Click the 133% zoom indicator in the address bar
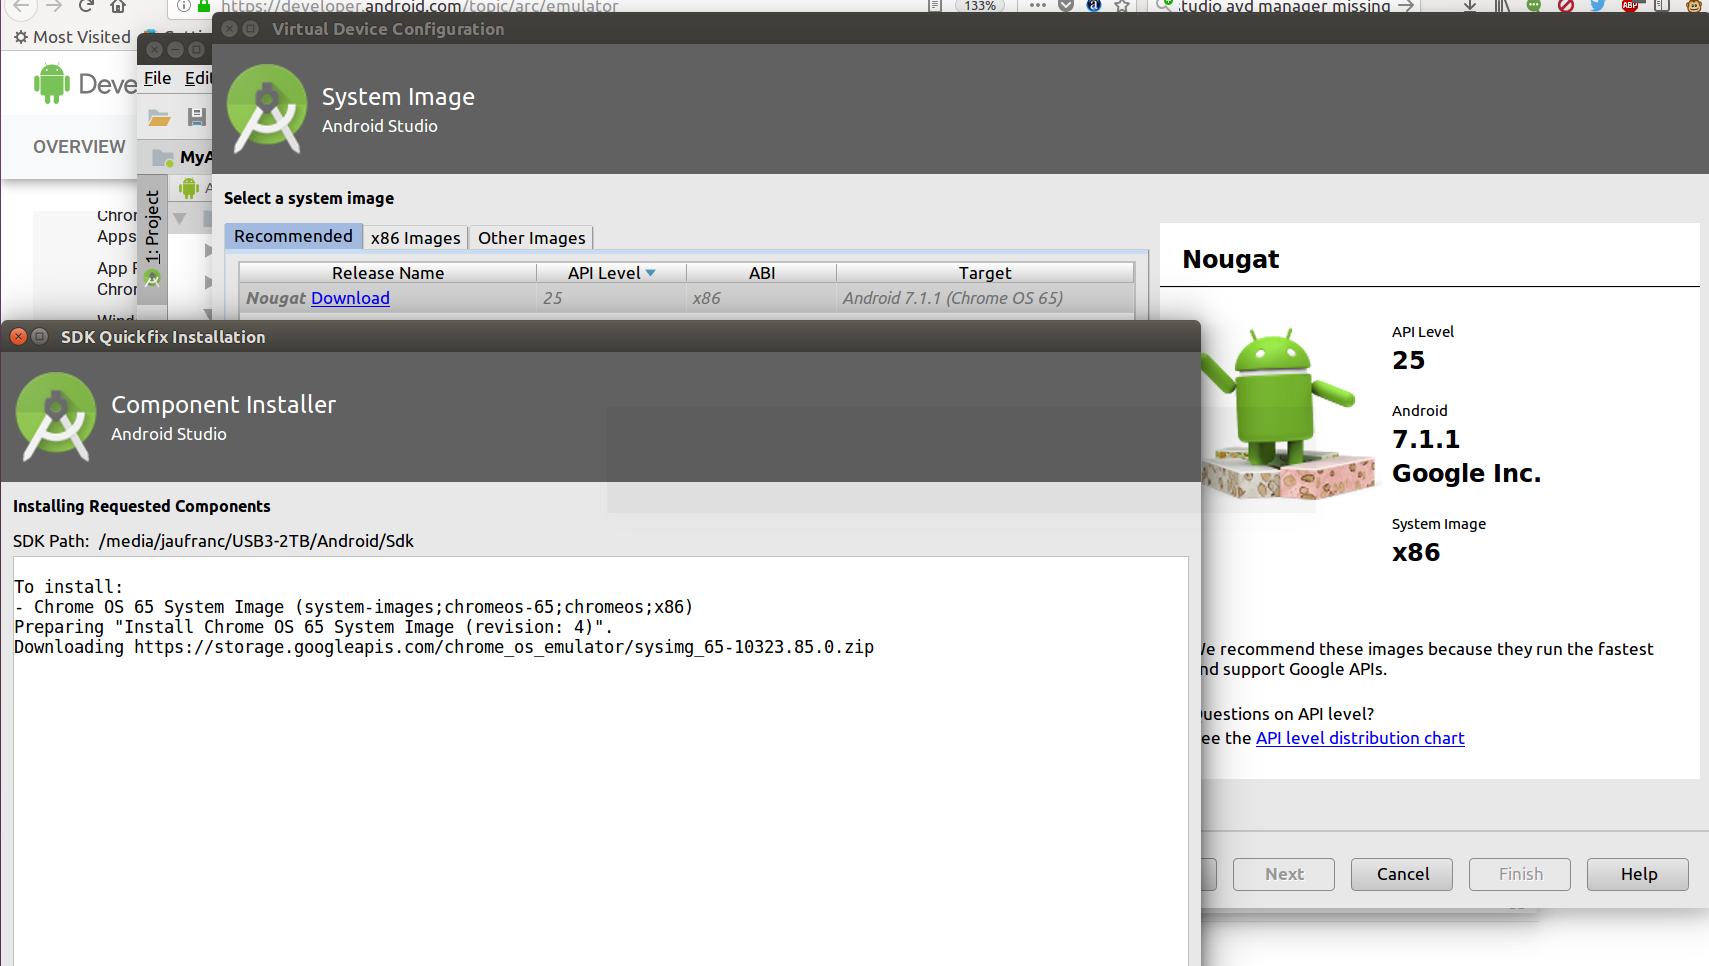The height and width of the screenshot is (966, 1709). pos(980,6)
